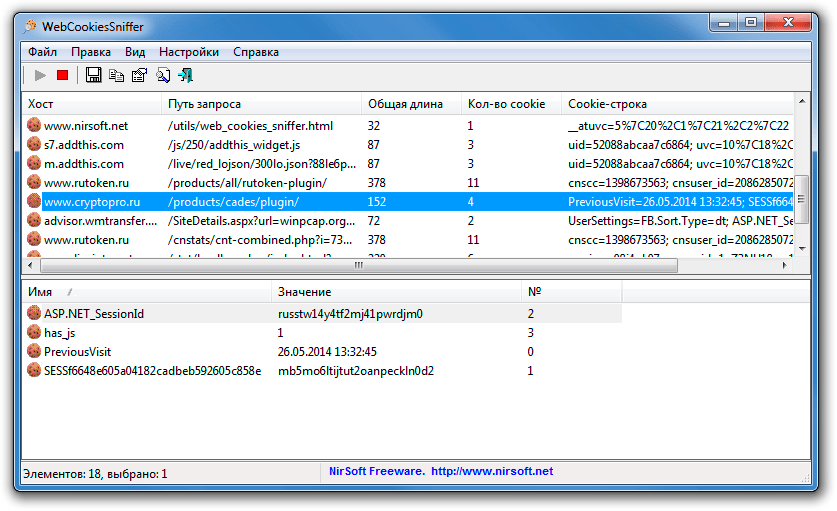Open the Правка menu
This screenshot has height=511, width=837.
click(91, 52)
